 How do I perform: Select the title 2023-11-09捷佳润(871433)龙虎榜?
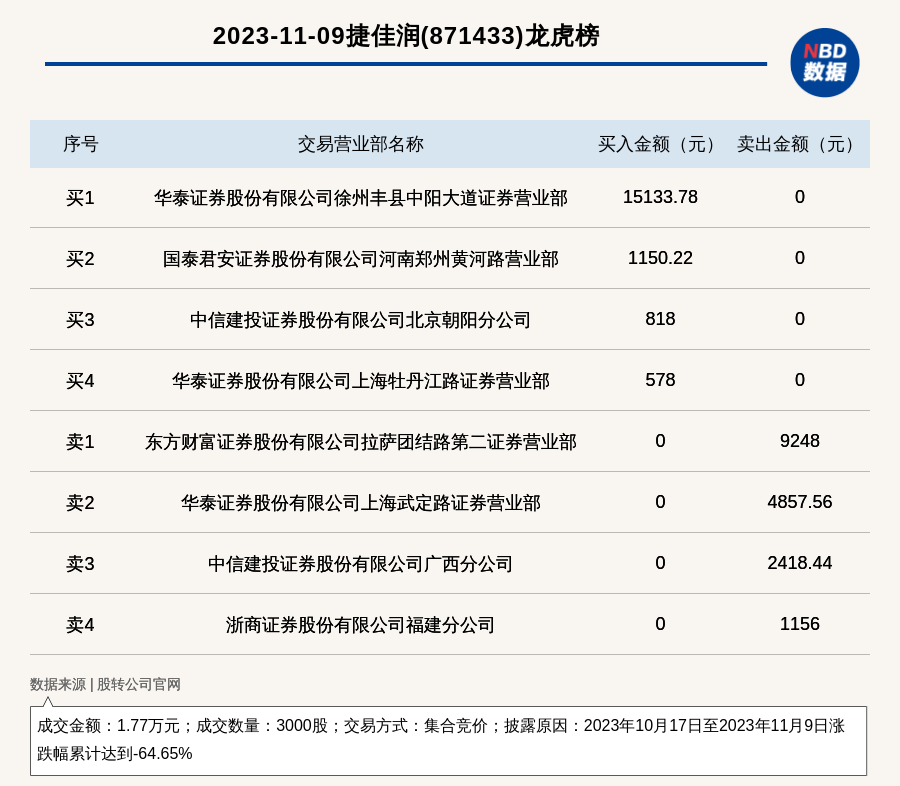(406, 36)
